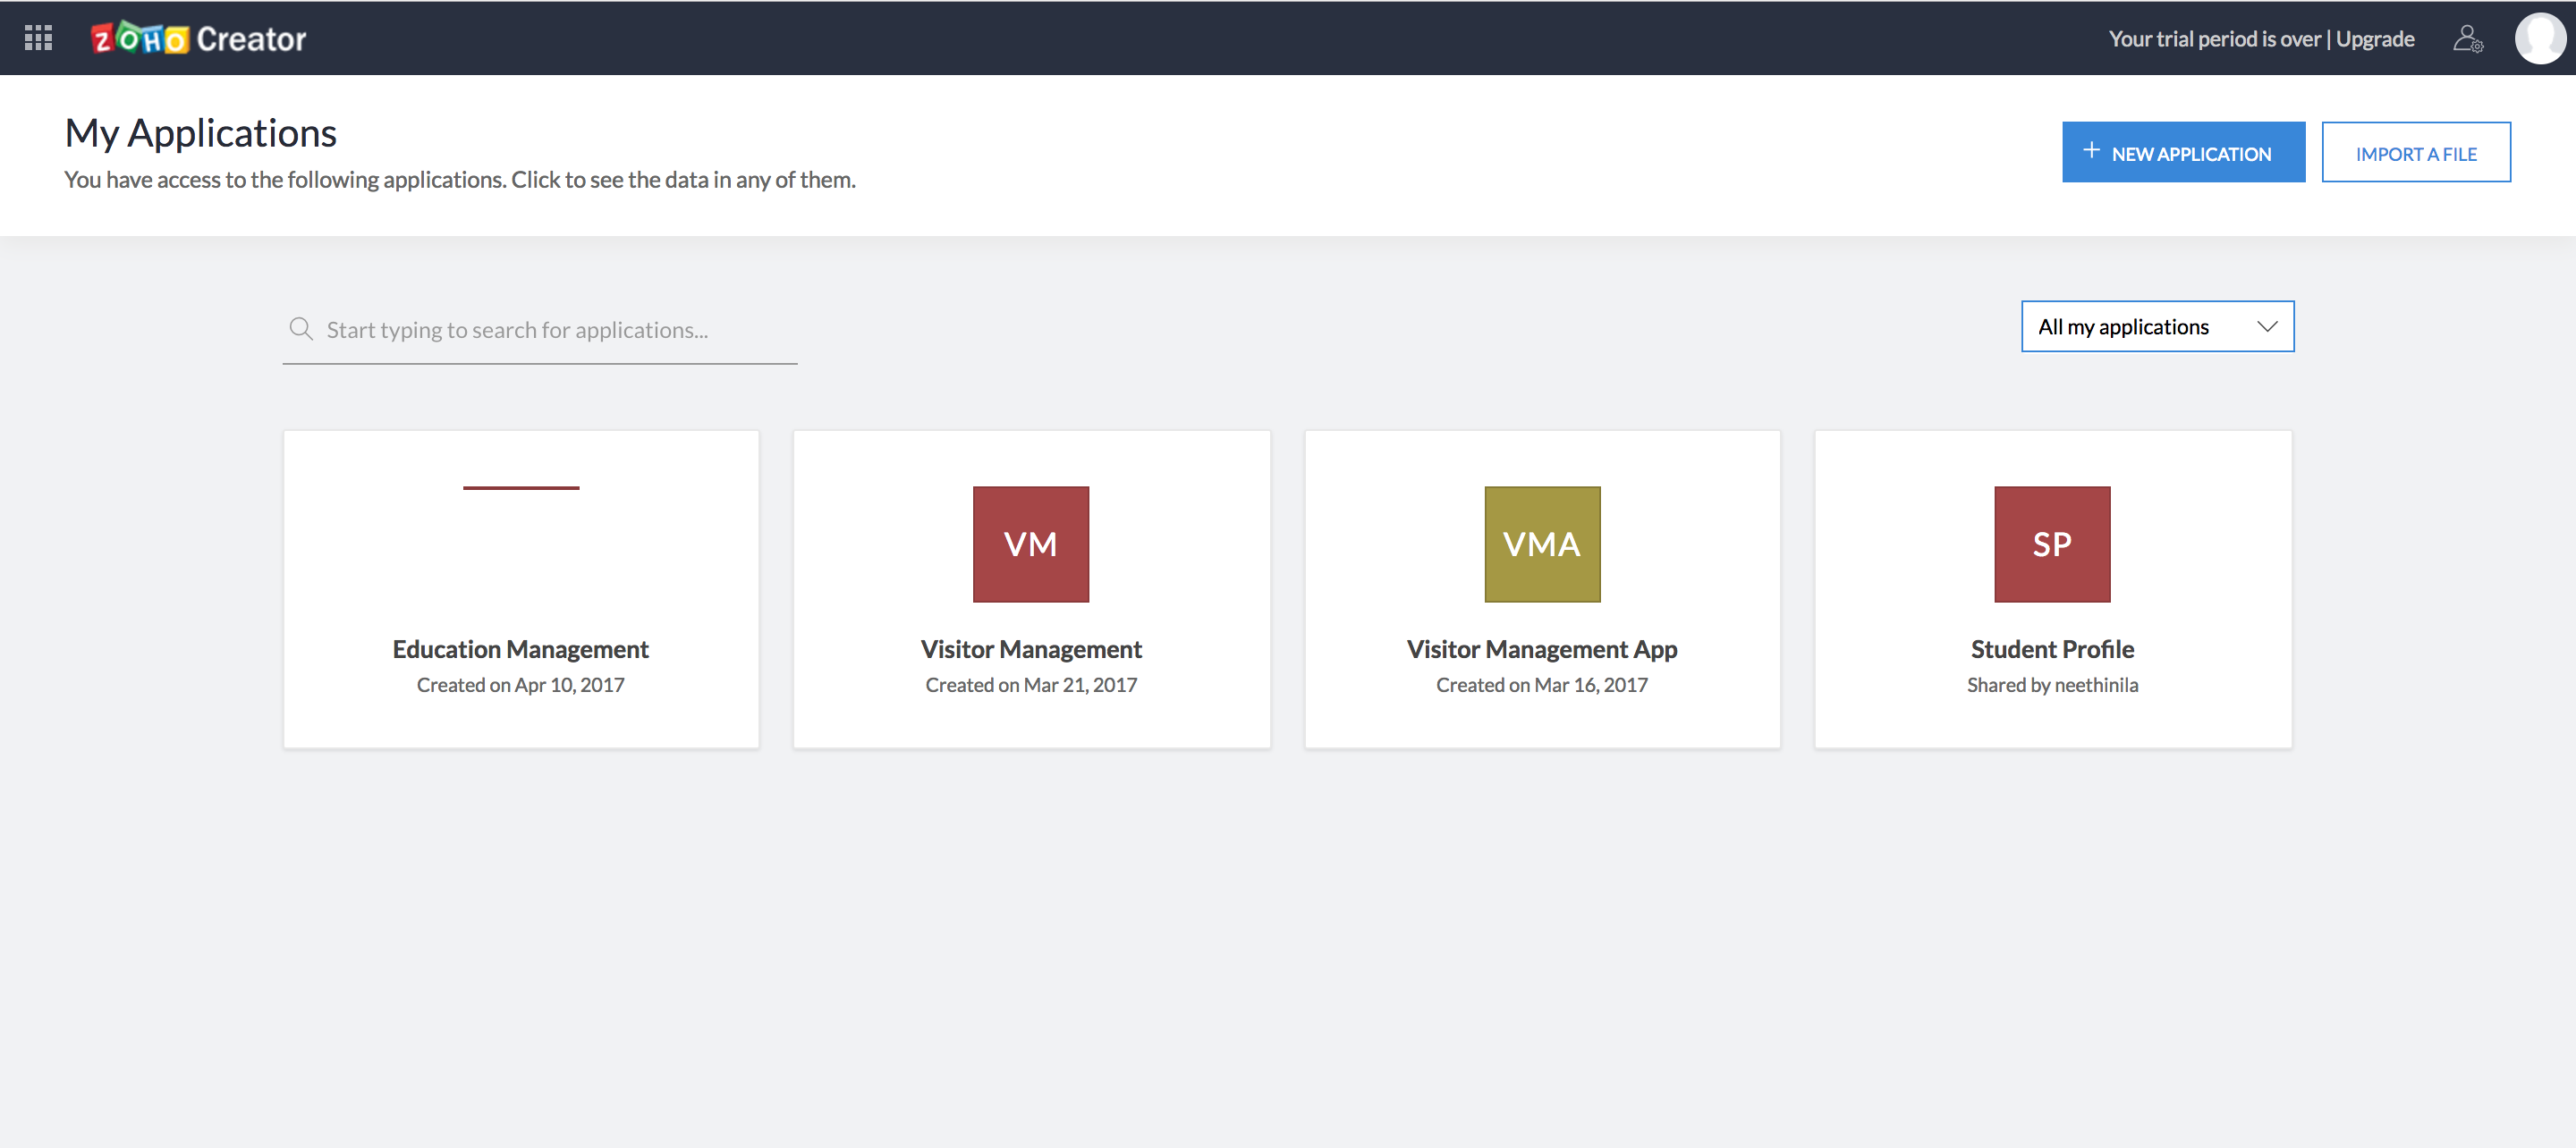
Task: Click the VMA application icon
Action: coord(1542,544)
